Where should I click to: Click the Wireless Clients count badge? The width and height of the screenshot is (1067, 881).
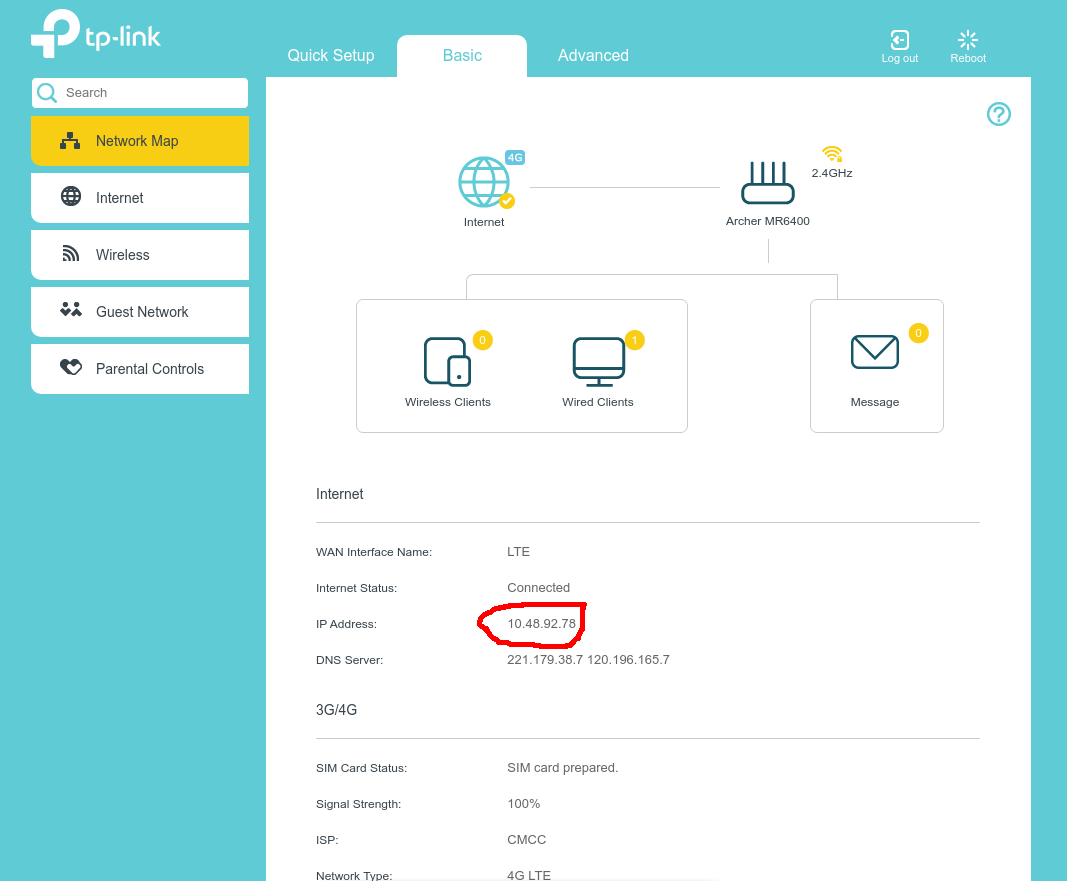(482, 340)
